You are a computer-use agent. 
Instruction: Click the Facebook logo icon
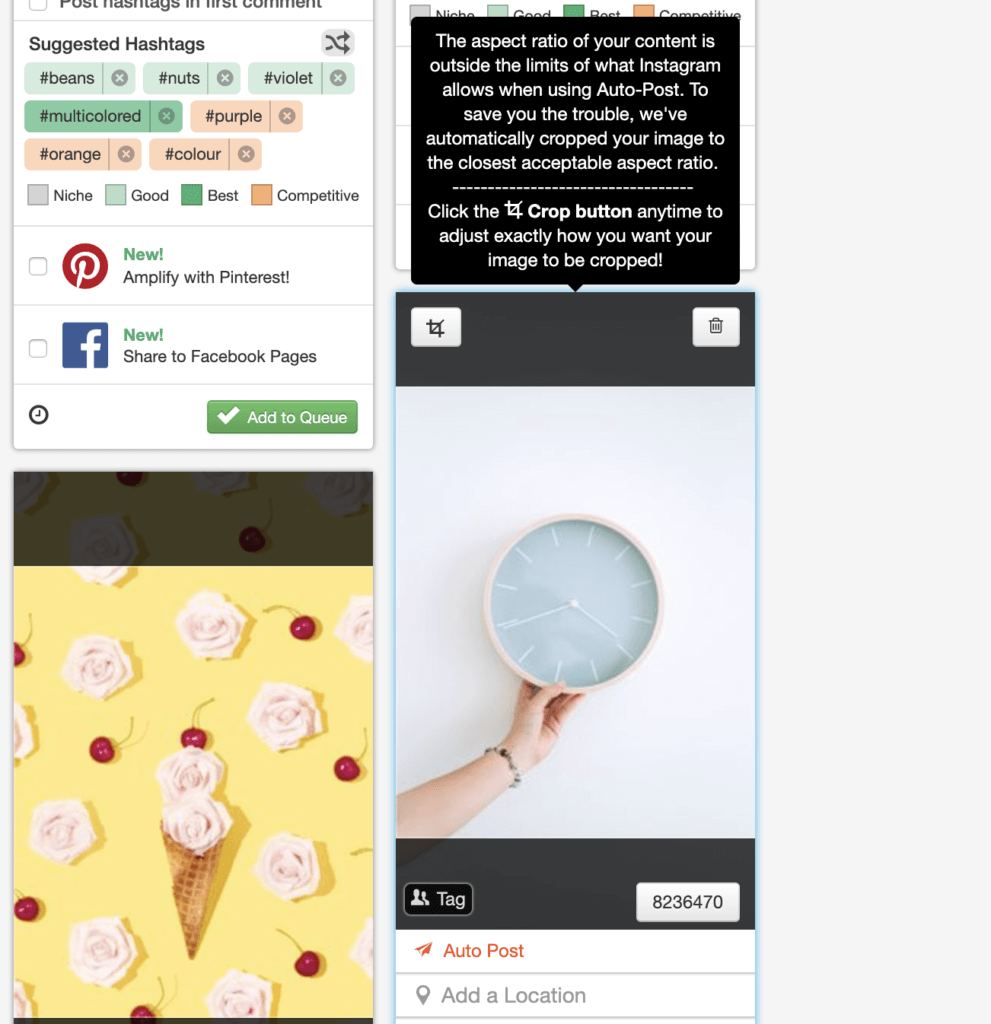(x=85, y=345)
